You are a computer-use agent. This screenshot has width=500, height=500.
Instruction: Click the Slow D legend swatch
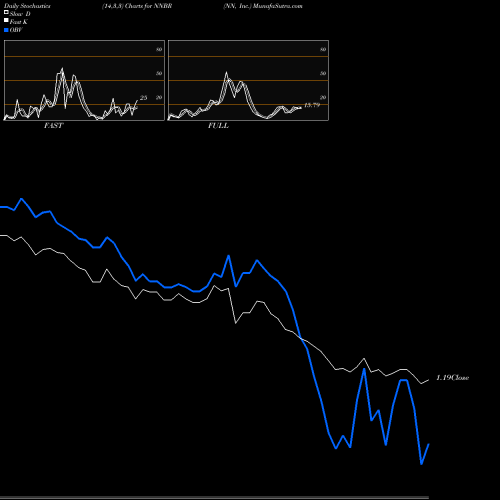coord(6,12)
